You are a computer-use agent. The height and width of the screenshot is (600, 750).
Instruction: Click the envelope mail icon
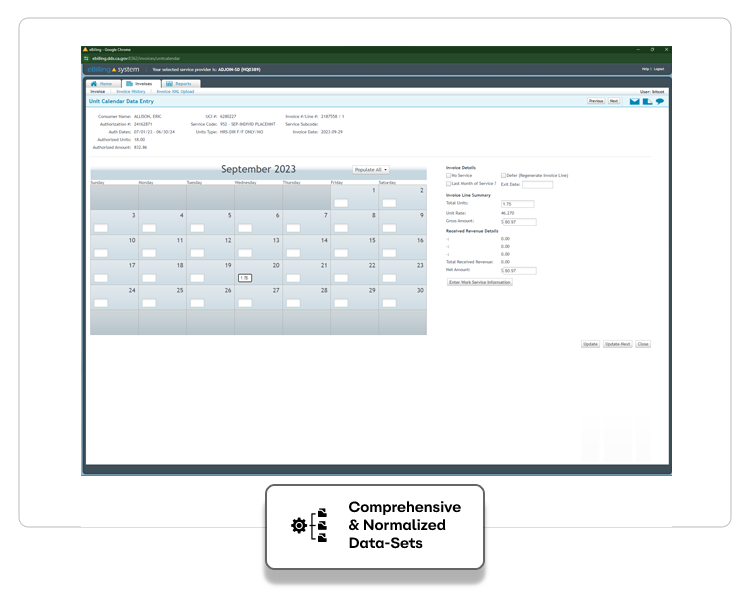click(634, 101)
